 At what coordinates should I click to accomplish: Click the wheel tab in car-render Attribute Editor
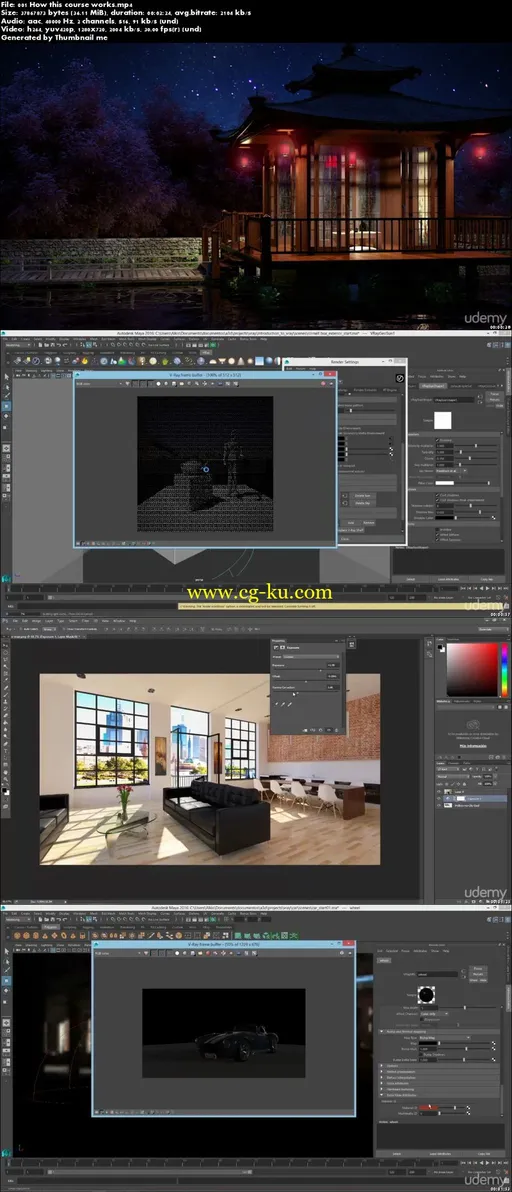coord(384,960)
